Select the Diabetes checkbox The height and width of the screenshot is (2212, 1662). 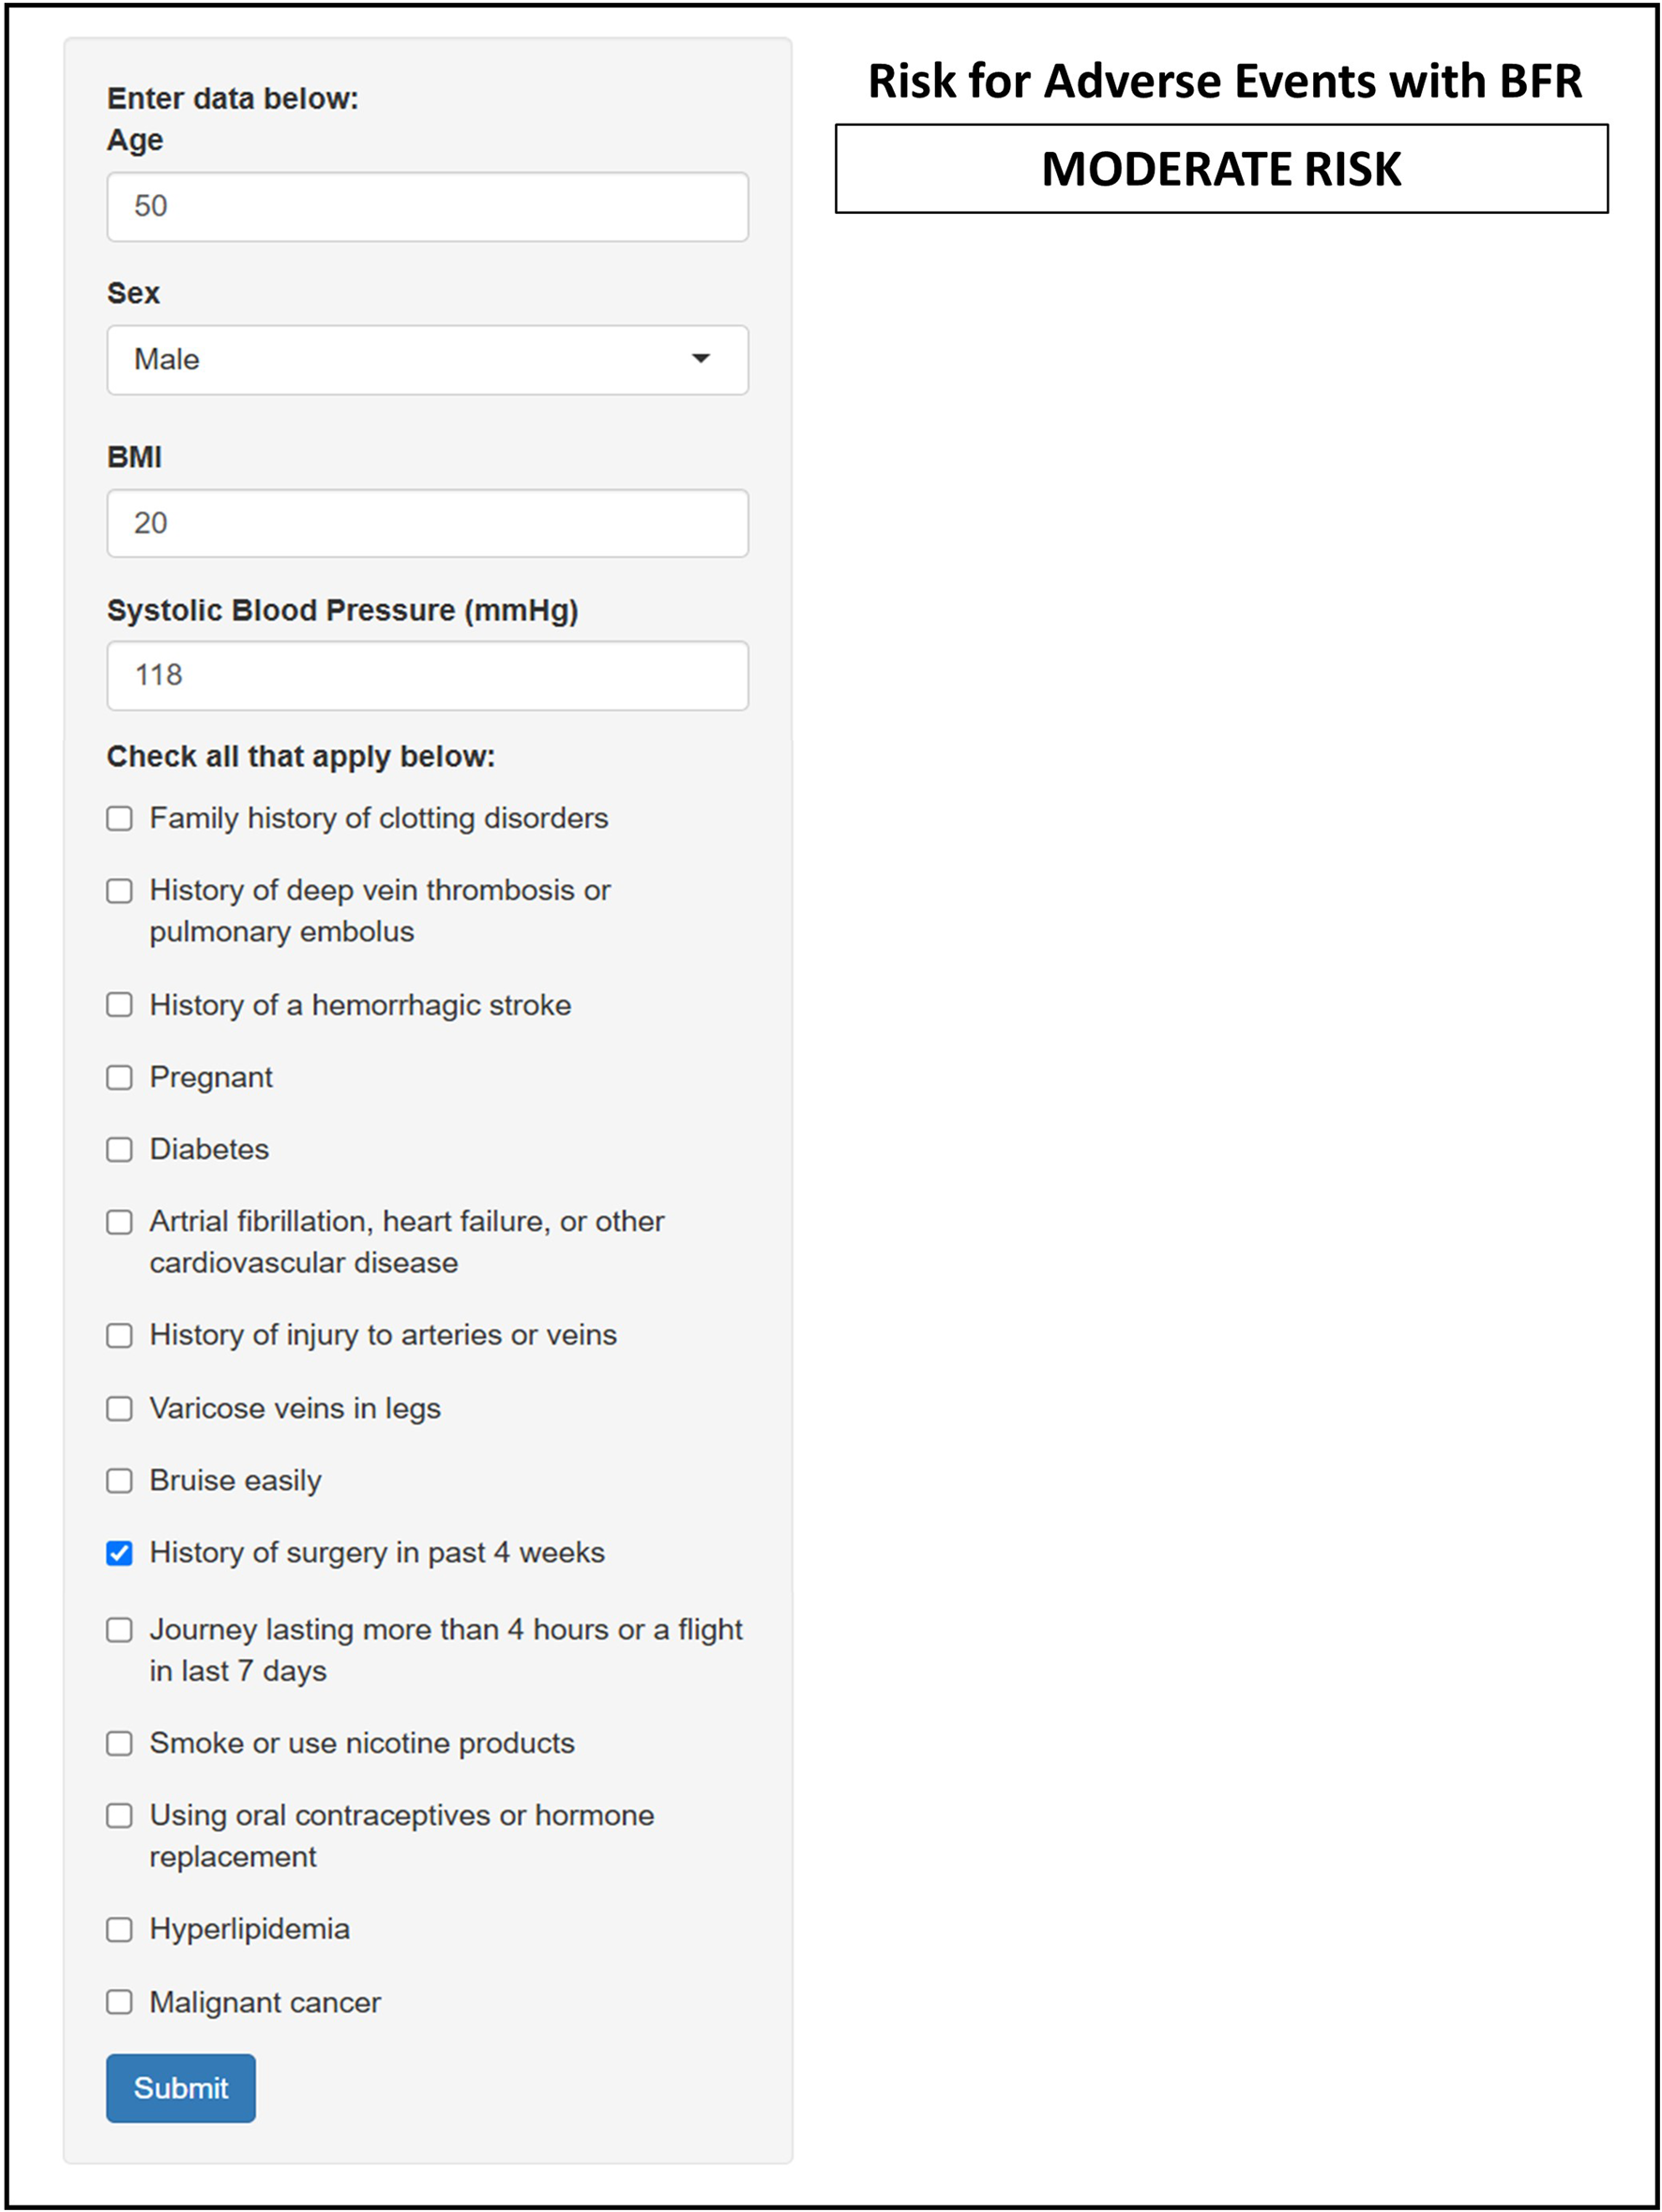[120, 1149]
